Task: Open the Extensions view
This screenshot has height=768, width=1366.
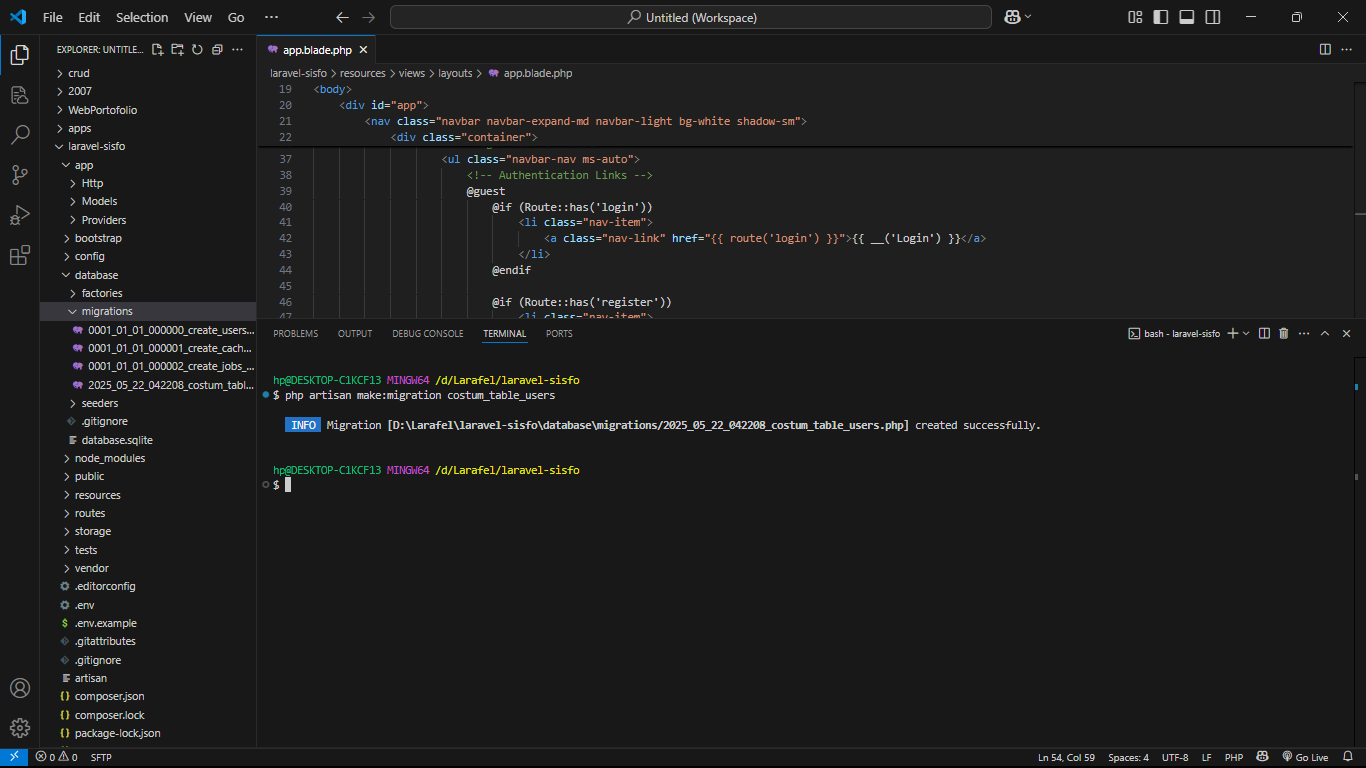Action: [x=20, y=256]
